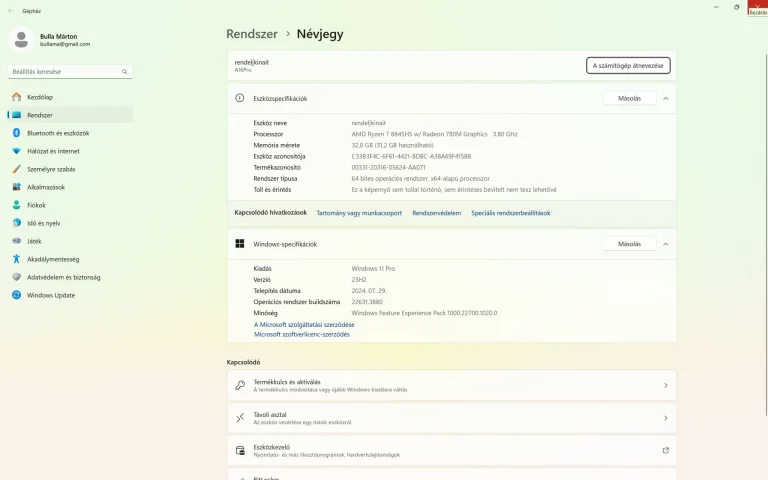Focus the Beállítás keresése search field

coord(70,72)
